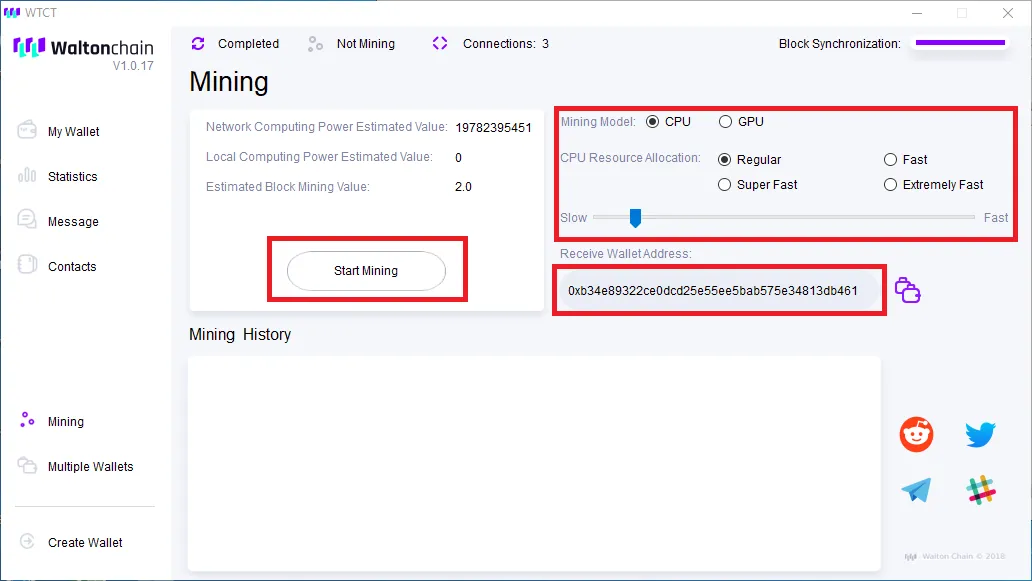The image size is (1032, 581).
Task: Click the sync Completed refresh icon
Action: tap(198, 43)
